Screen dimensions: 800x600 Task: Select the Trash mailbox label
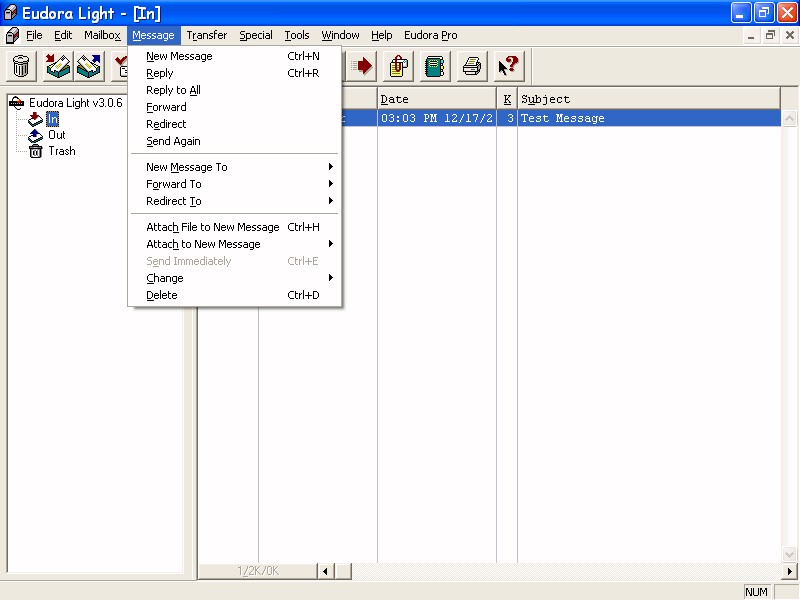coord(62,151)
